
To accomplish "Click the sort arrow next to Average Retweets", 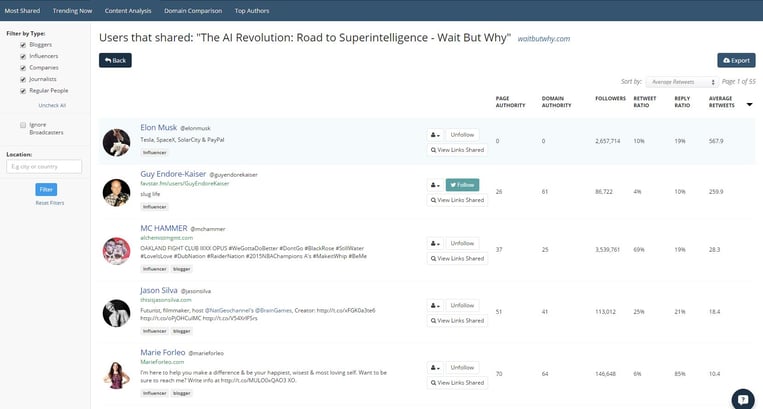I will [x=749, y=105].
